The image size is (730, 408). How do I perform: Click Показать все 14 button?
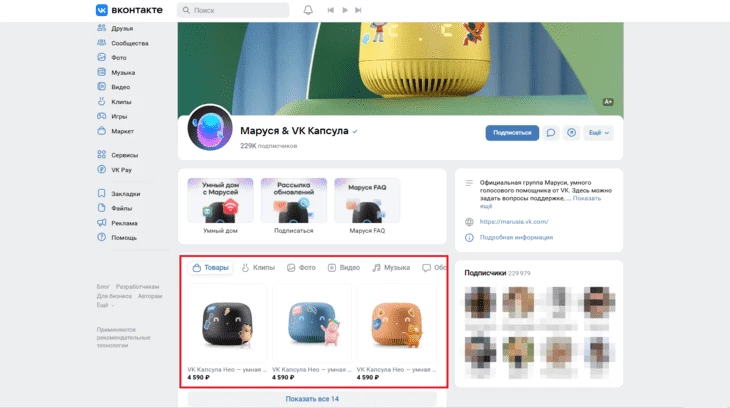pos(312,399)
